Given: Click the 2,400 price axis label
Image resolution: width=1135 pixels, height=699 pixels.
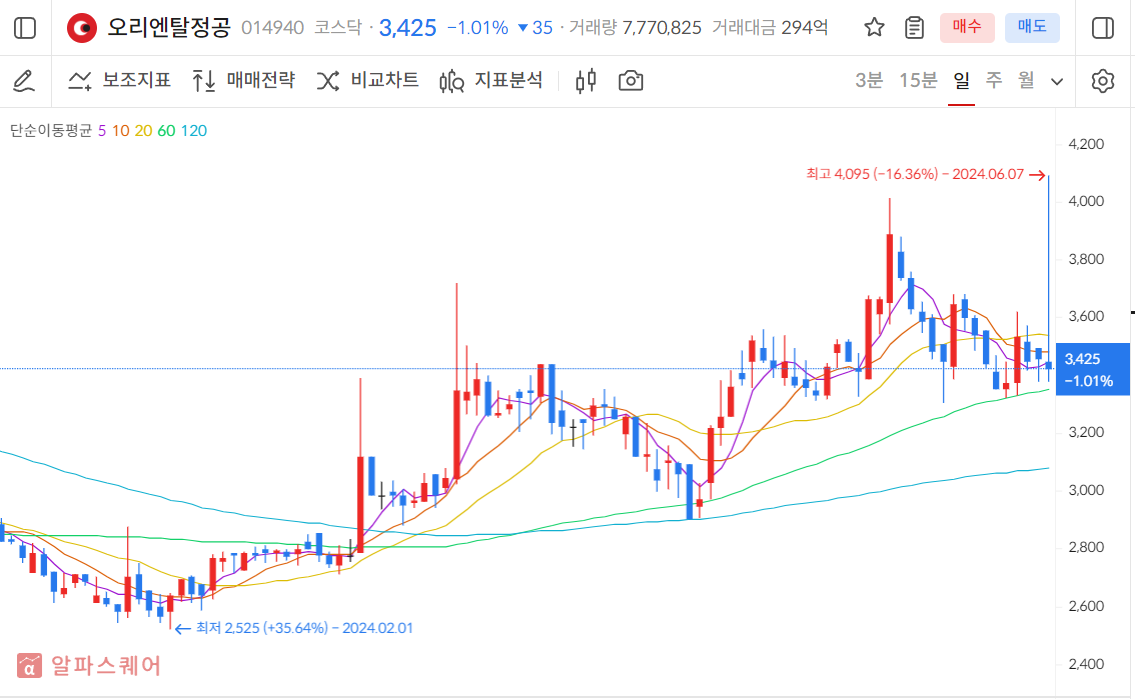Looking at the screenshot, I should click(1086, 664).
